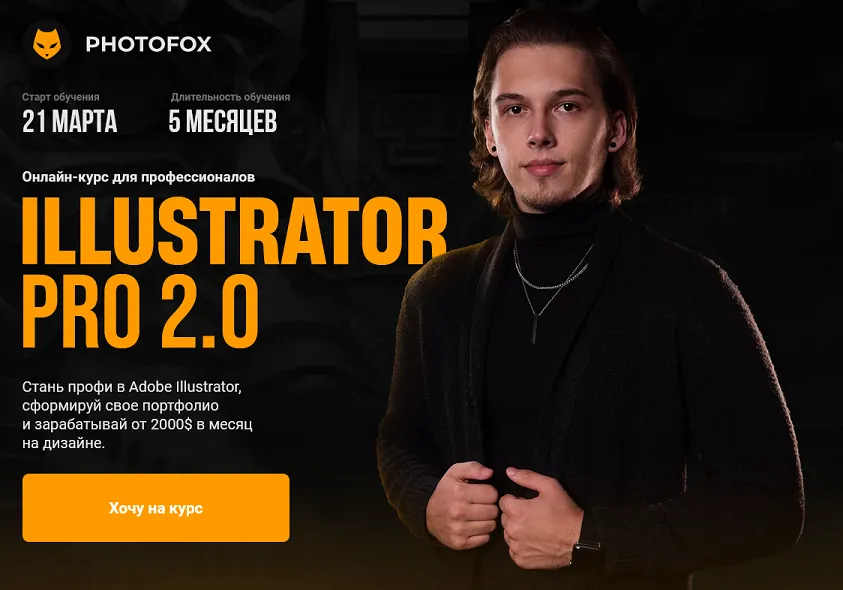Click 'Онлайн-курс для профессионалов' subtitle
This screenshot has width=843, height=590.
(138, 177)
